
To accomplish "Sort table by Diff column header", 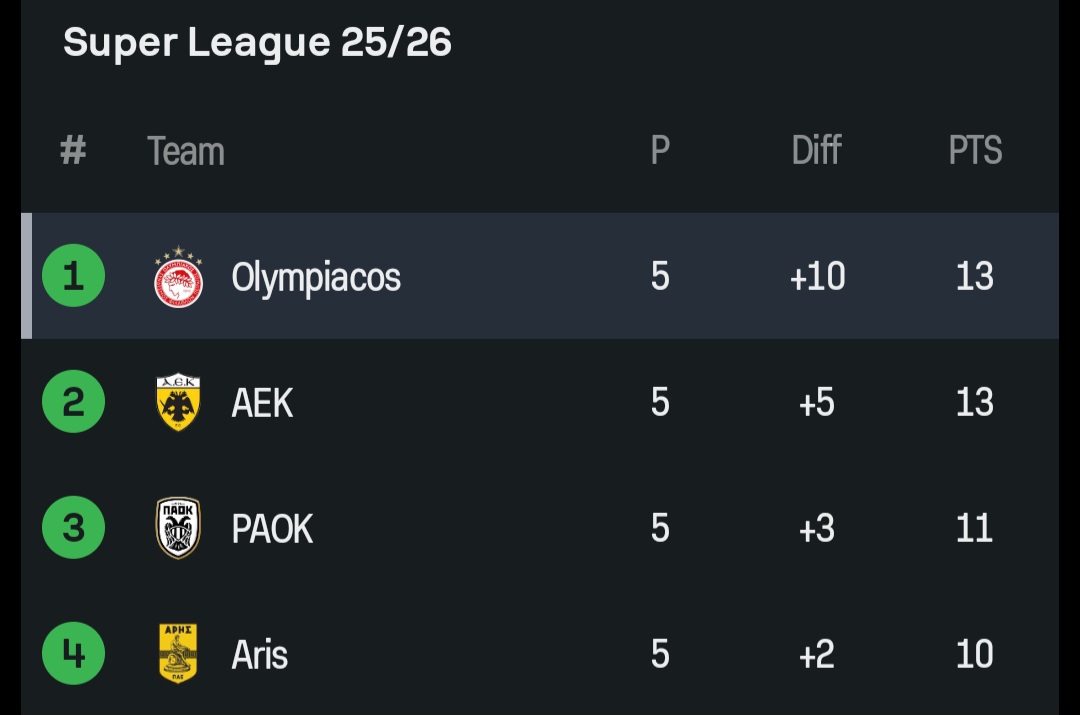I will tap(816, 151).
